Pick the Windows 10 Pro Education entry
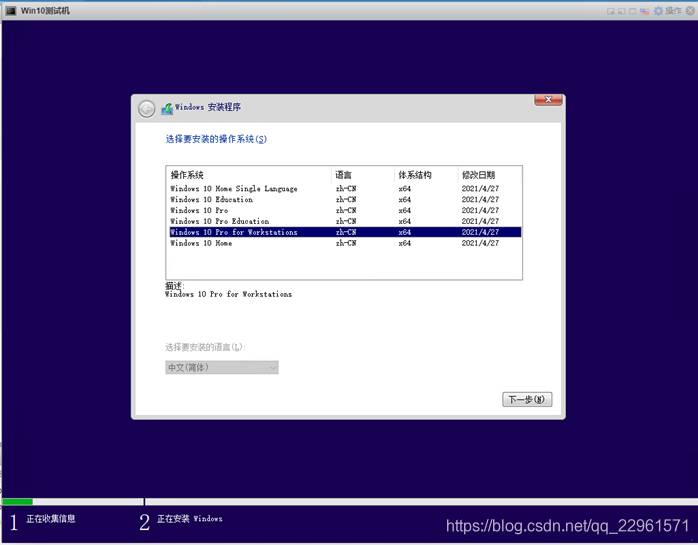 point(220,221)
